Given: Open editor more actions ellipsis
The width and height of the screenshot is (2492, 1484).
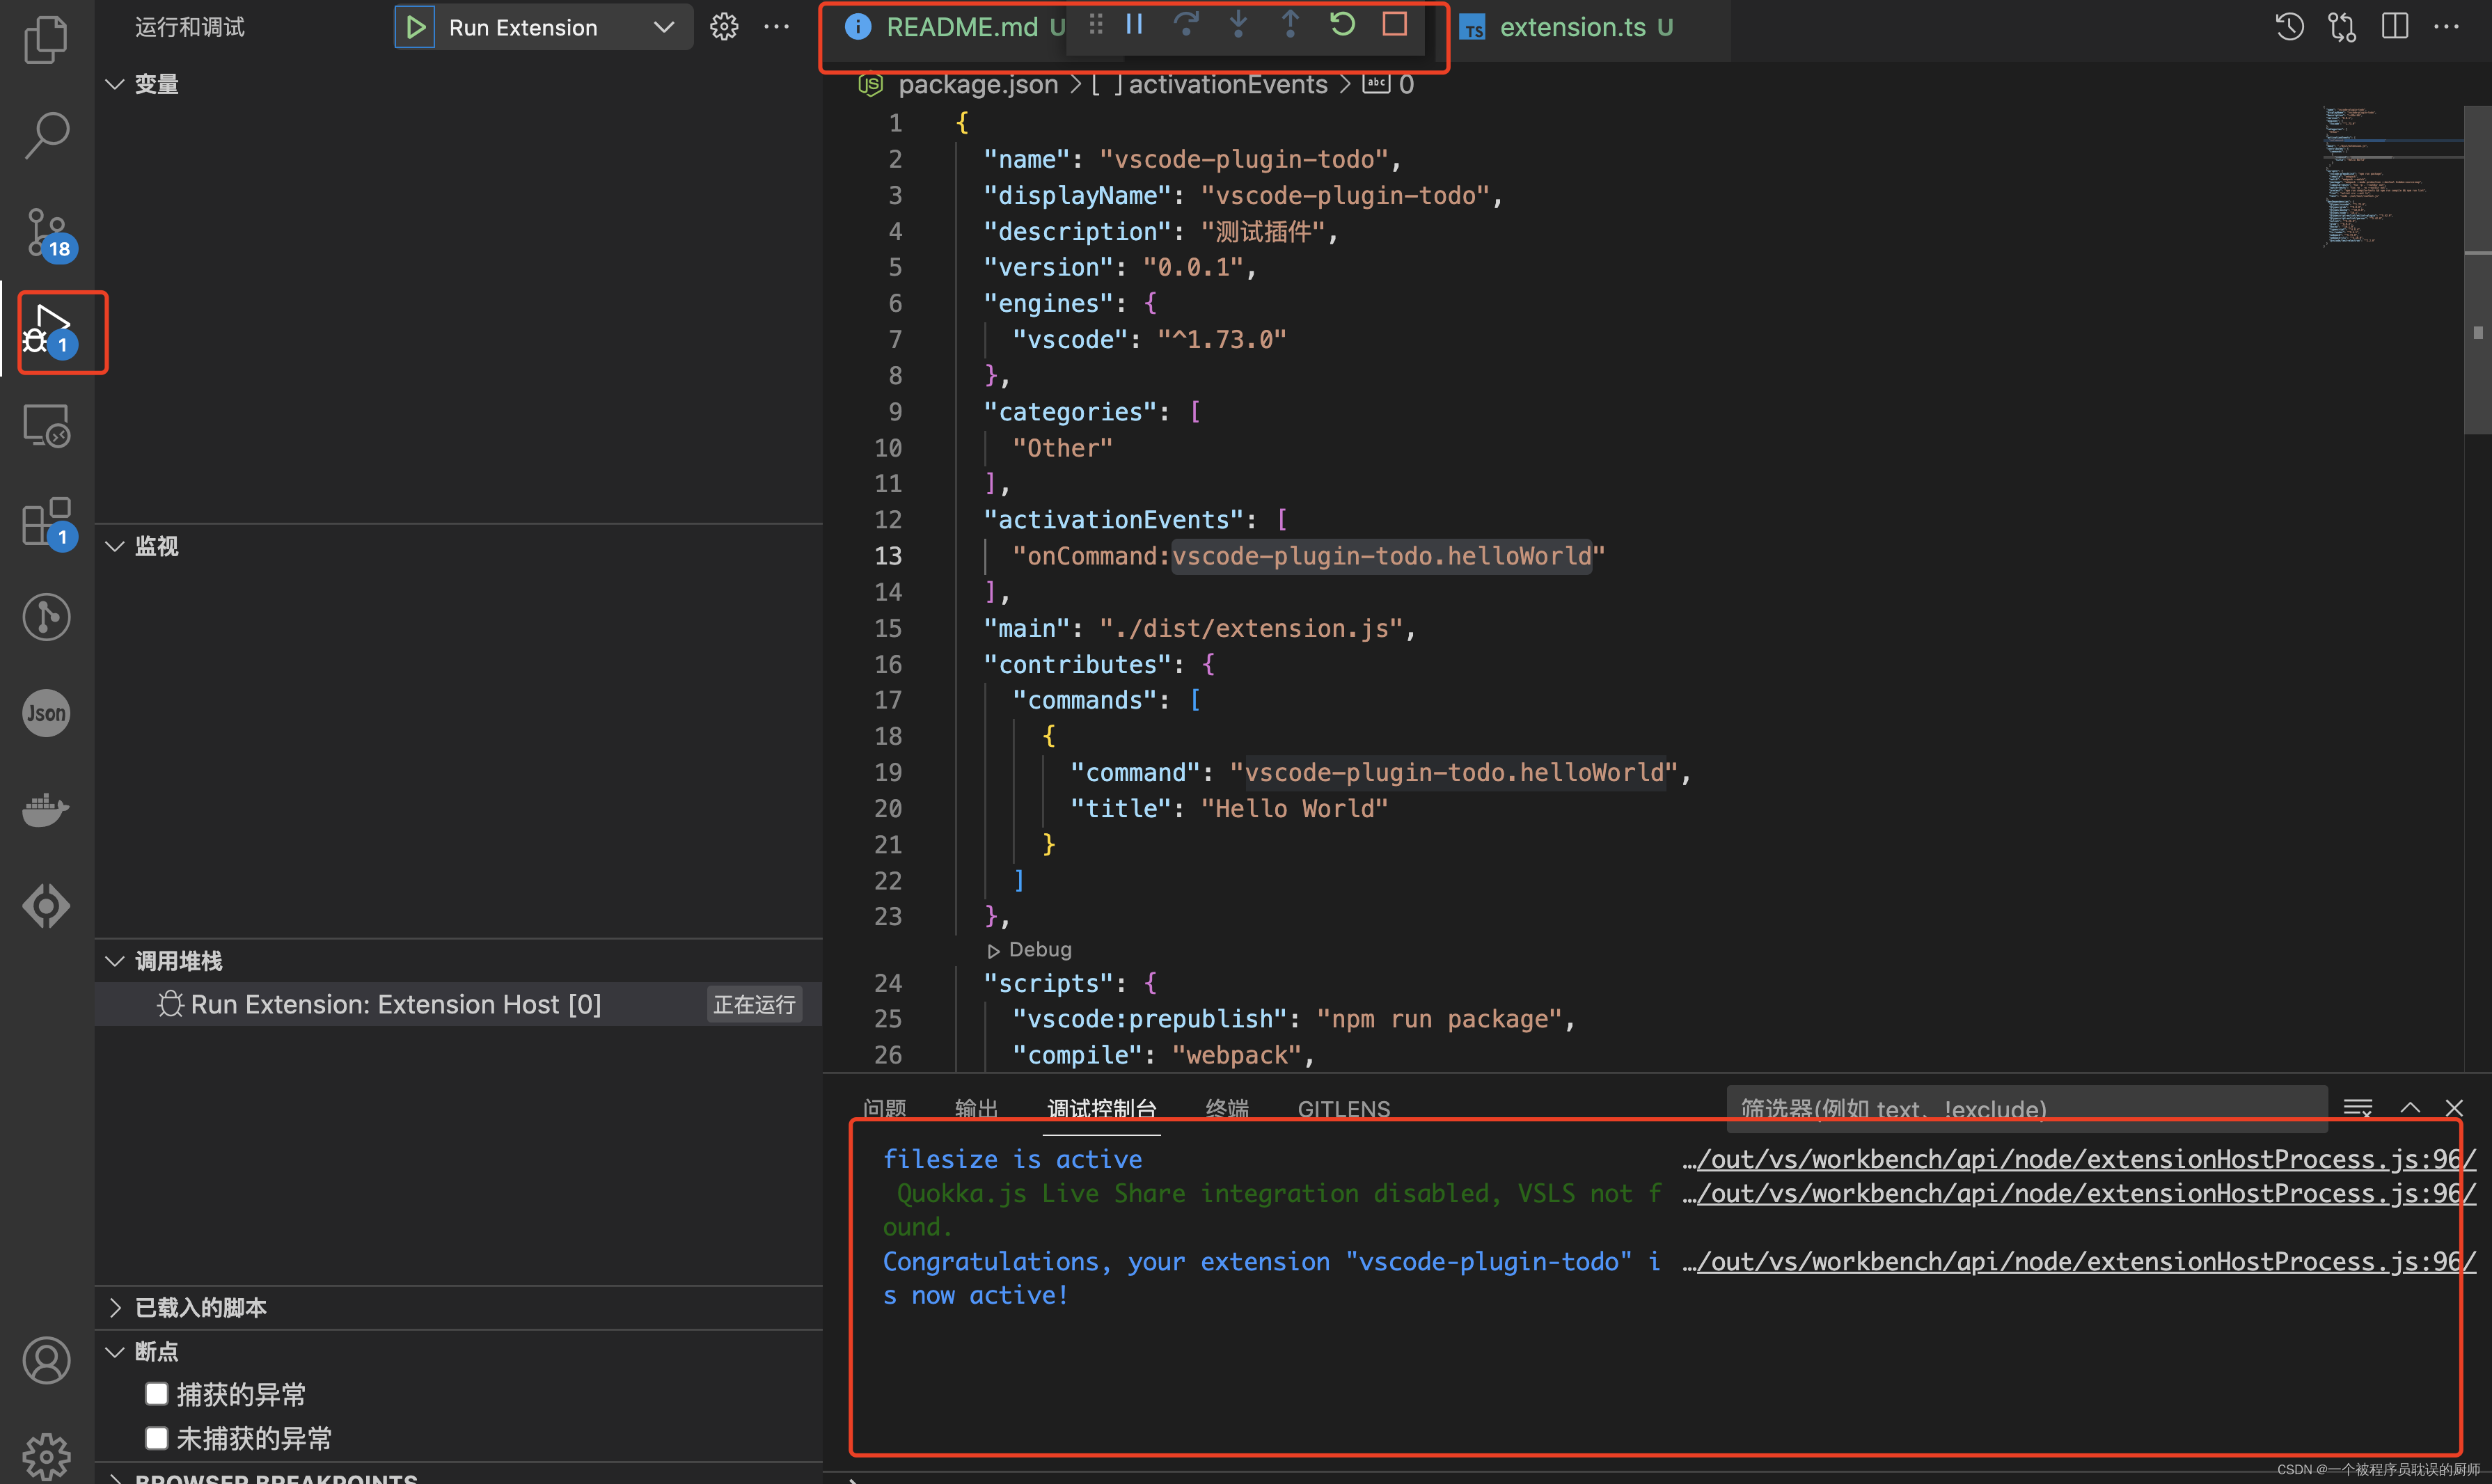Looking at the screenshot, I should click(2446, 27).
